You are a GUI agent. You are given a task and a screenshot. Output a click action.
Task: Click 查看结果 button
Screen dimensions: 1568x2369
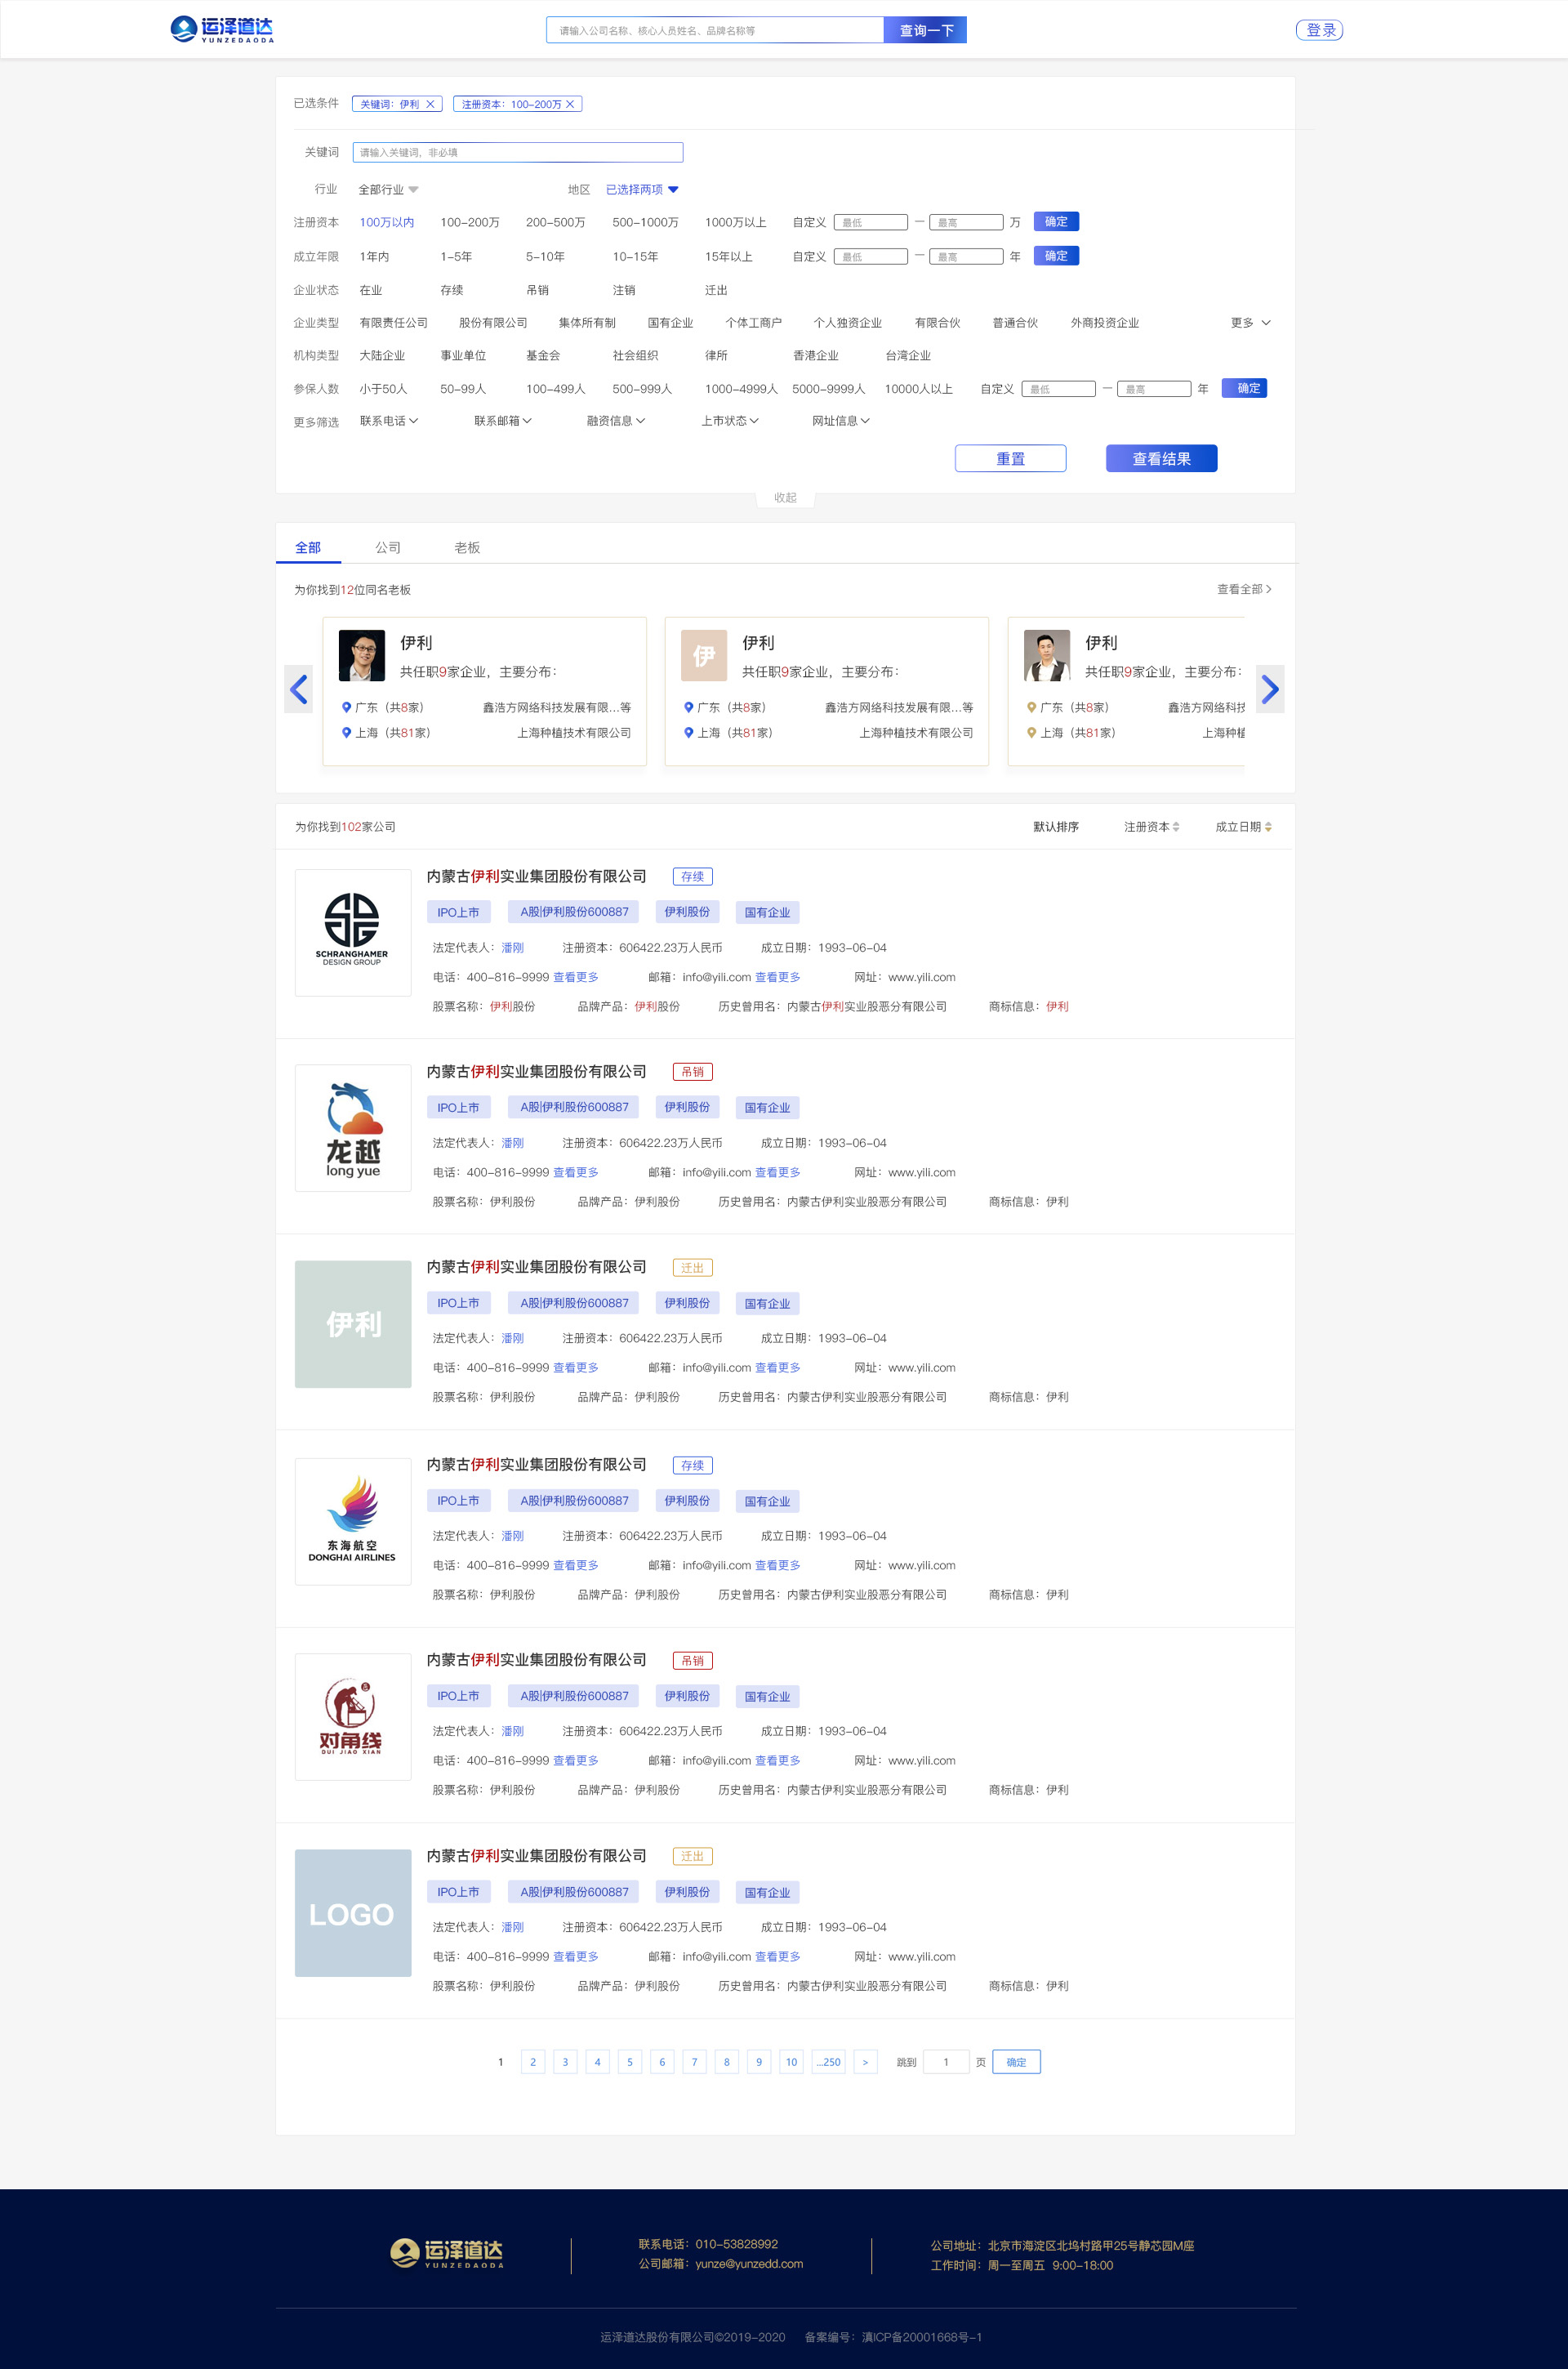tap(1161, 458)
